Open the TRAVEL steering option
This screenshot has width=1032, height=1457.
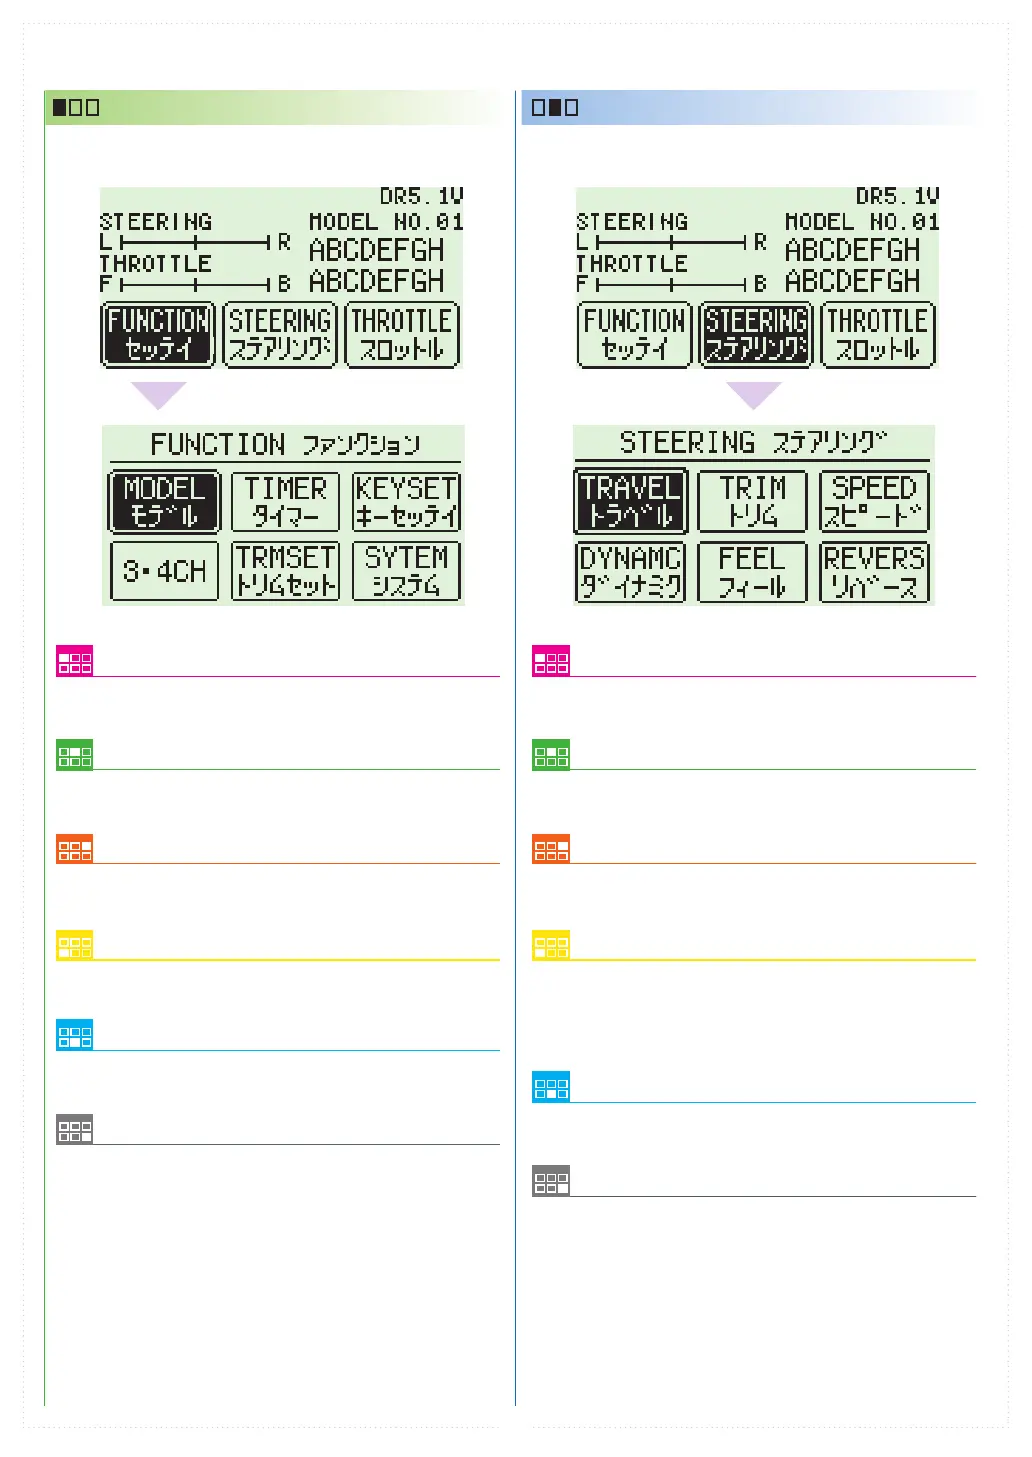(630, 501)
